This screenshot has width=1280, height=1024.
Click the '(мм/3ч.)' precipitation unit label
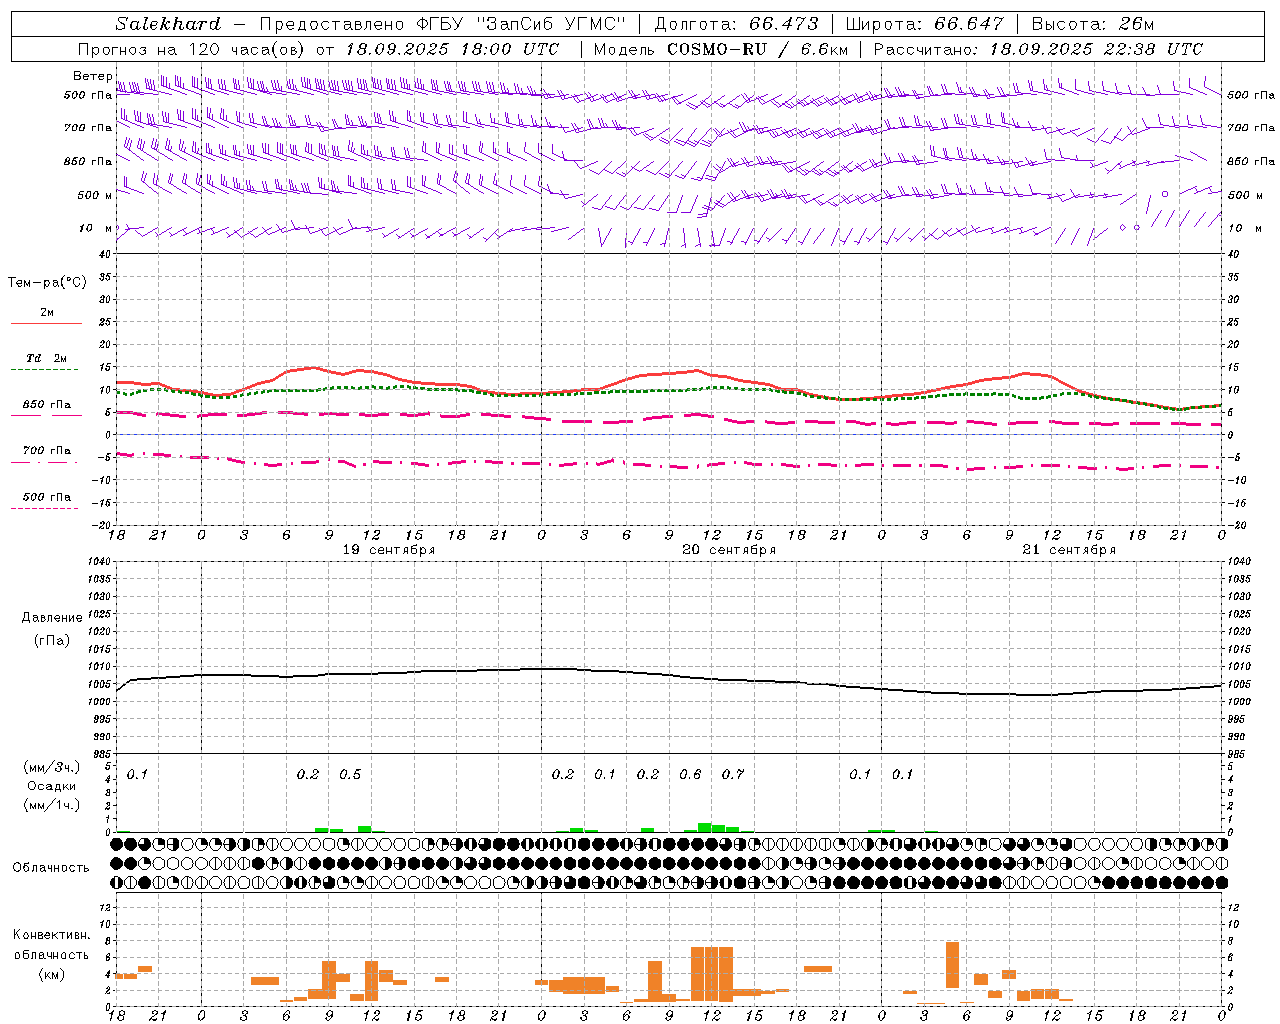(x=52, y=767)
